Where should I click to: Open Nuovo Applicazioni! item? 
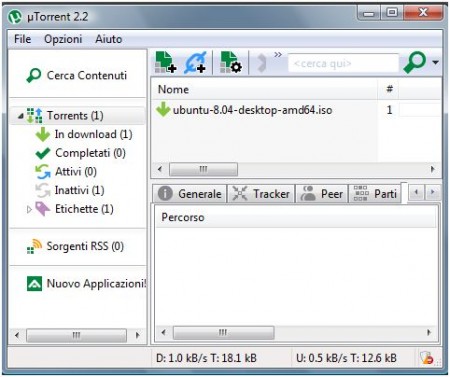[96, 284]
